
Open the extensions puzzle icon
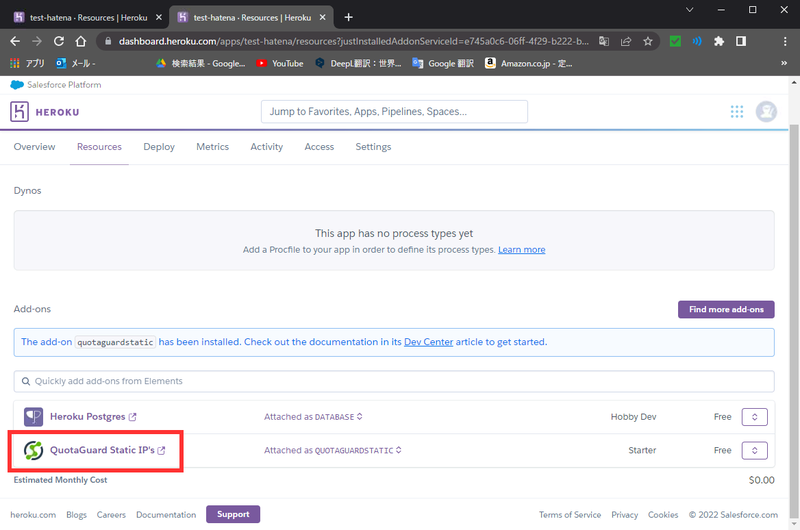point(719,41)
